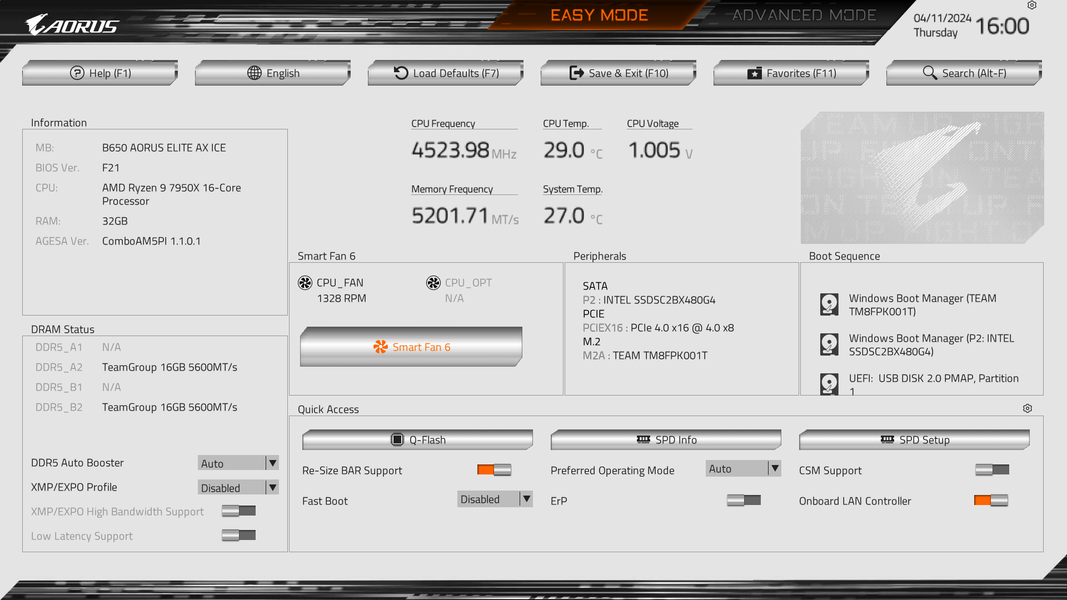Click M2A TEAM TM8FPK001T entry

click(x=645, y=356)
